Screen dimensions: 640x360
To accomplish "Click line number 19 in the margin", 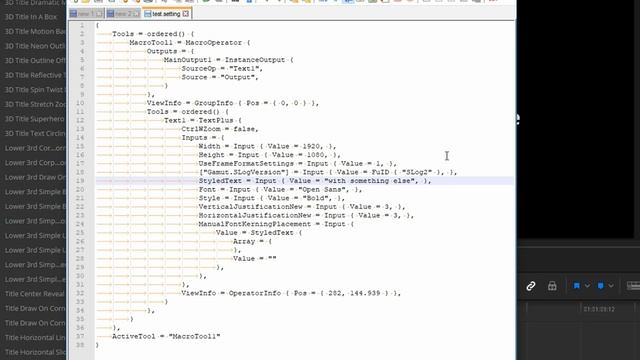I will click(80, 181).
